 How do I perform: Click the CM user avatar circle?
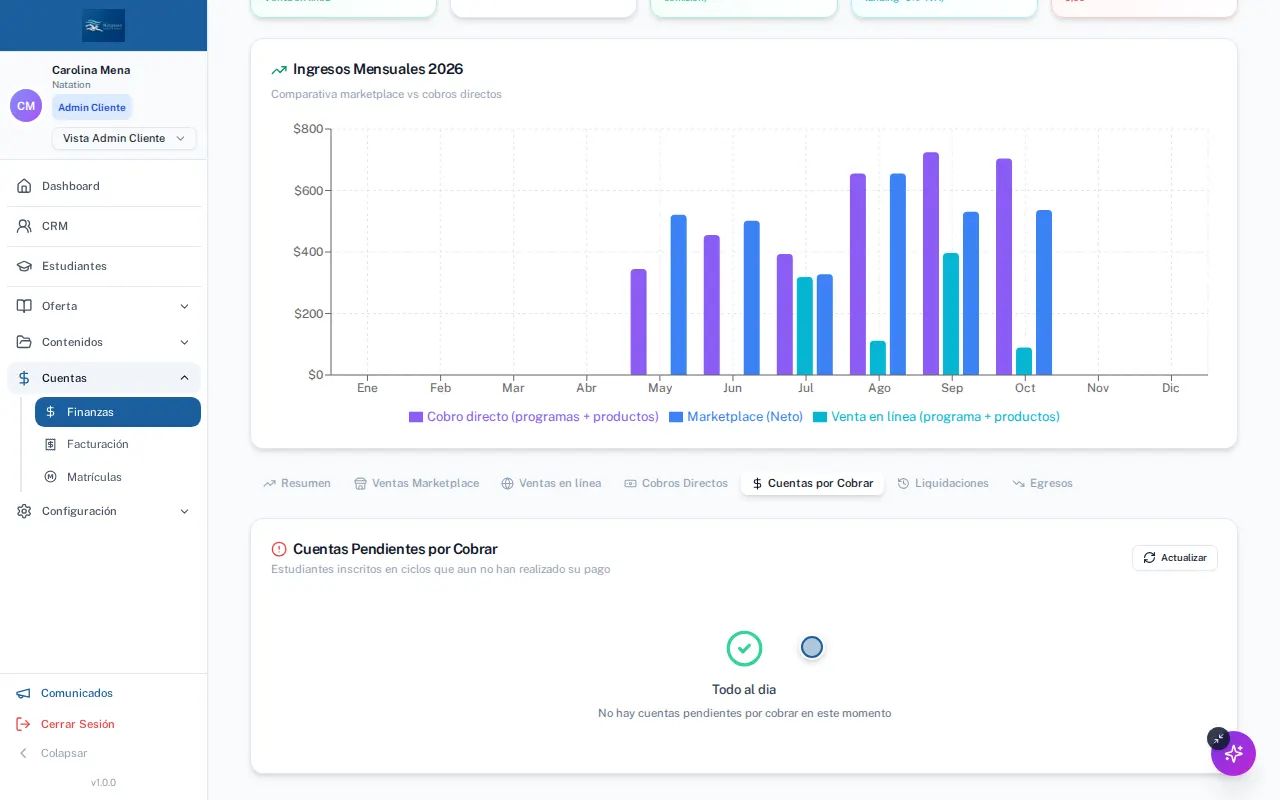pos(26,105)
